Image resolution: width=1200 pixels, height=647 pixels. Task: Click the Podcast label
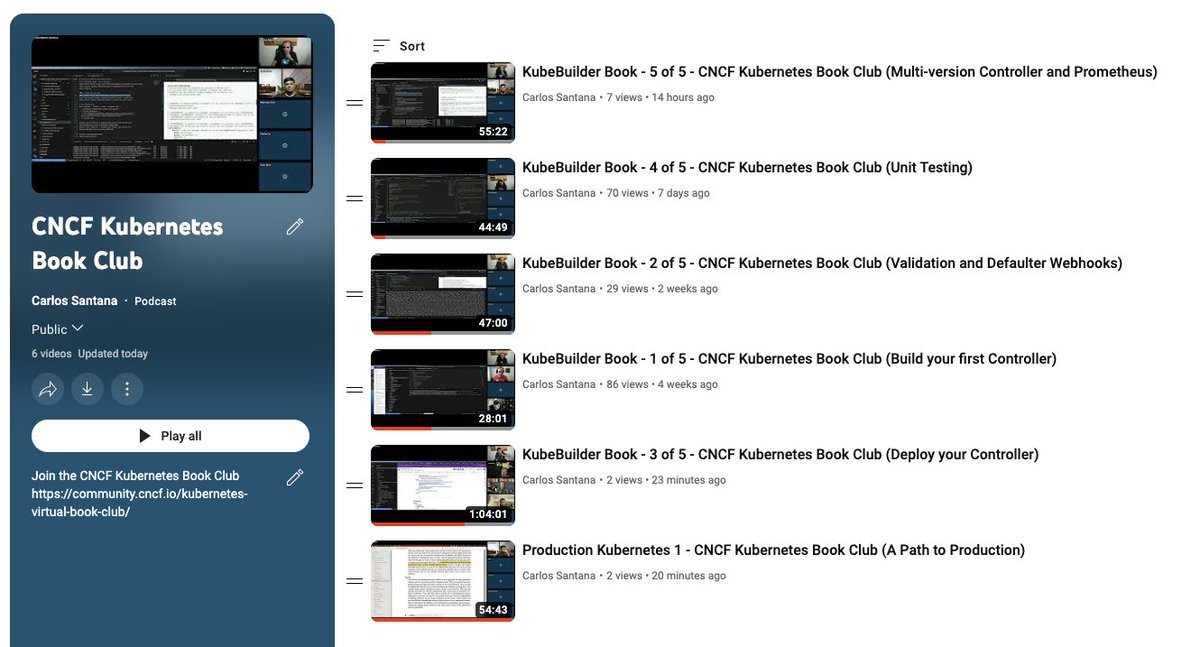tap(155, 301)
